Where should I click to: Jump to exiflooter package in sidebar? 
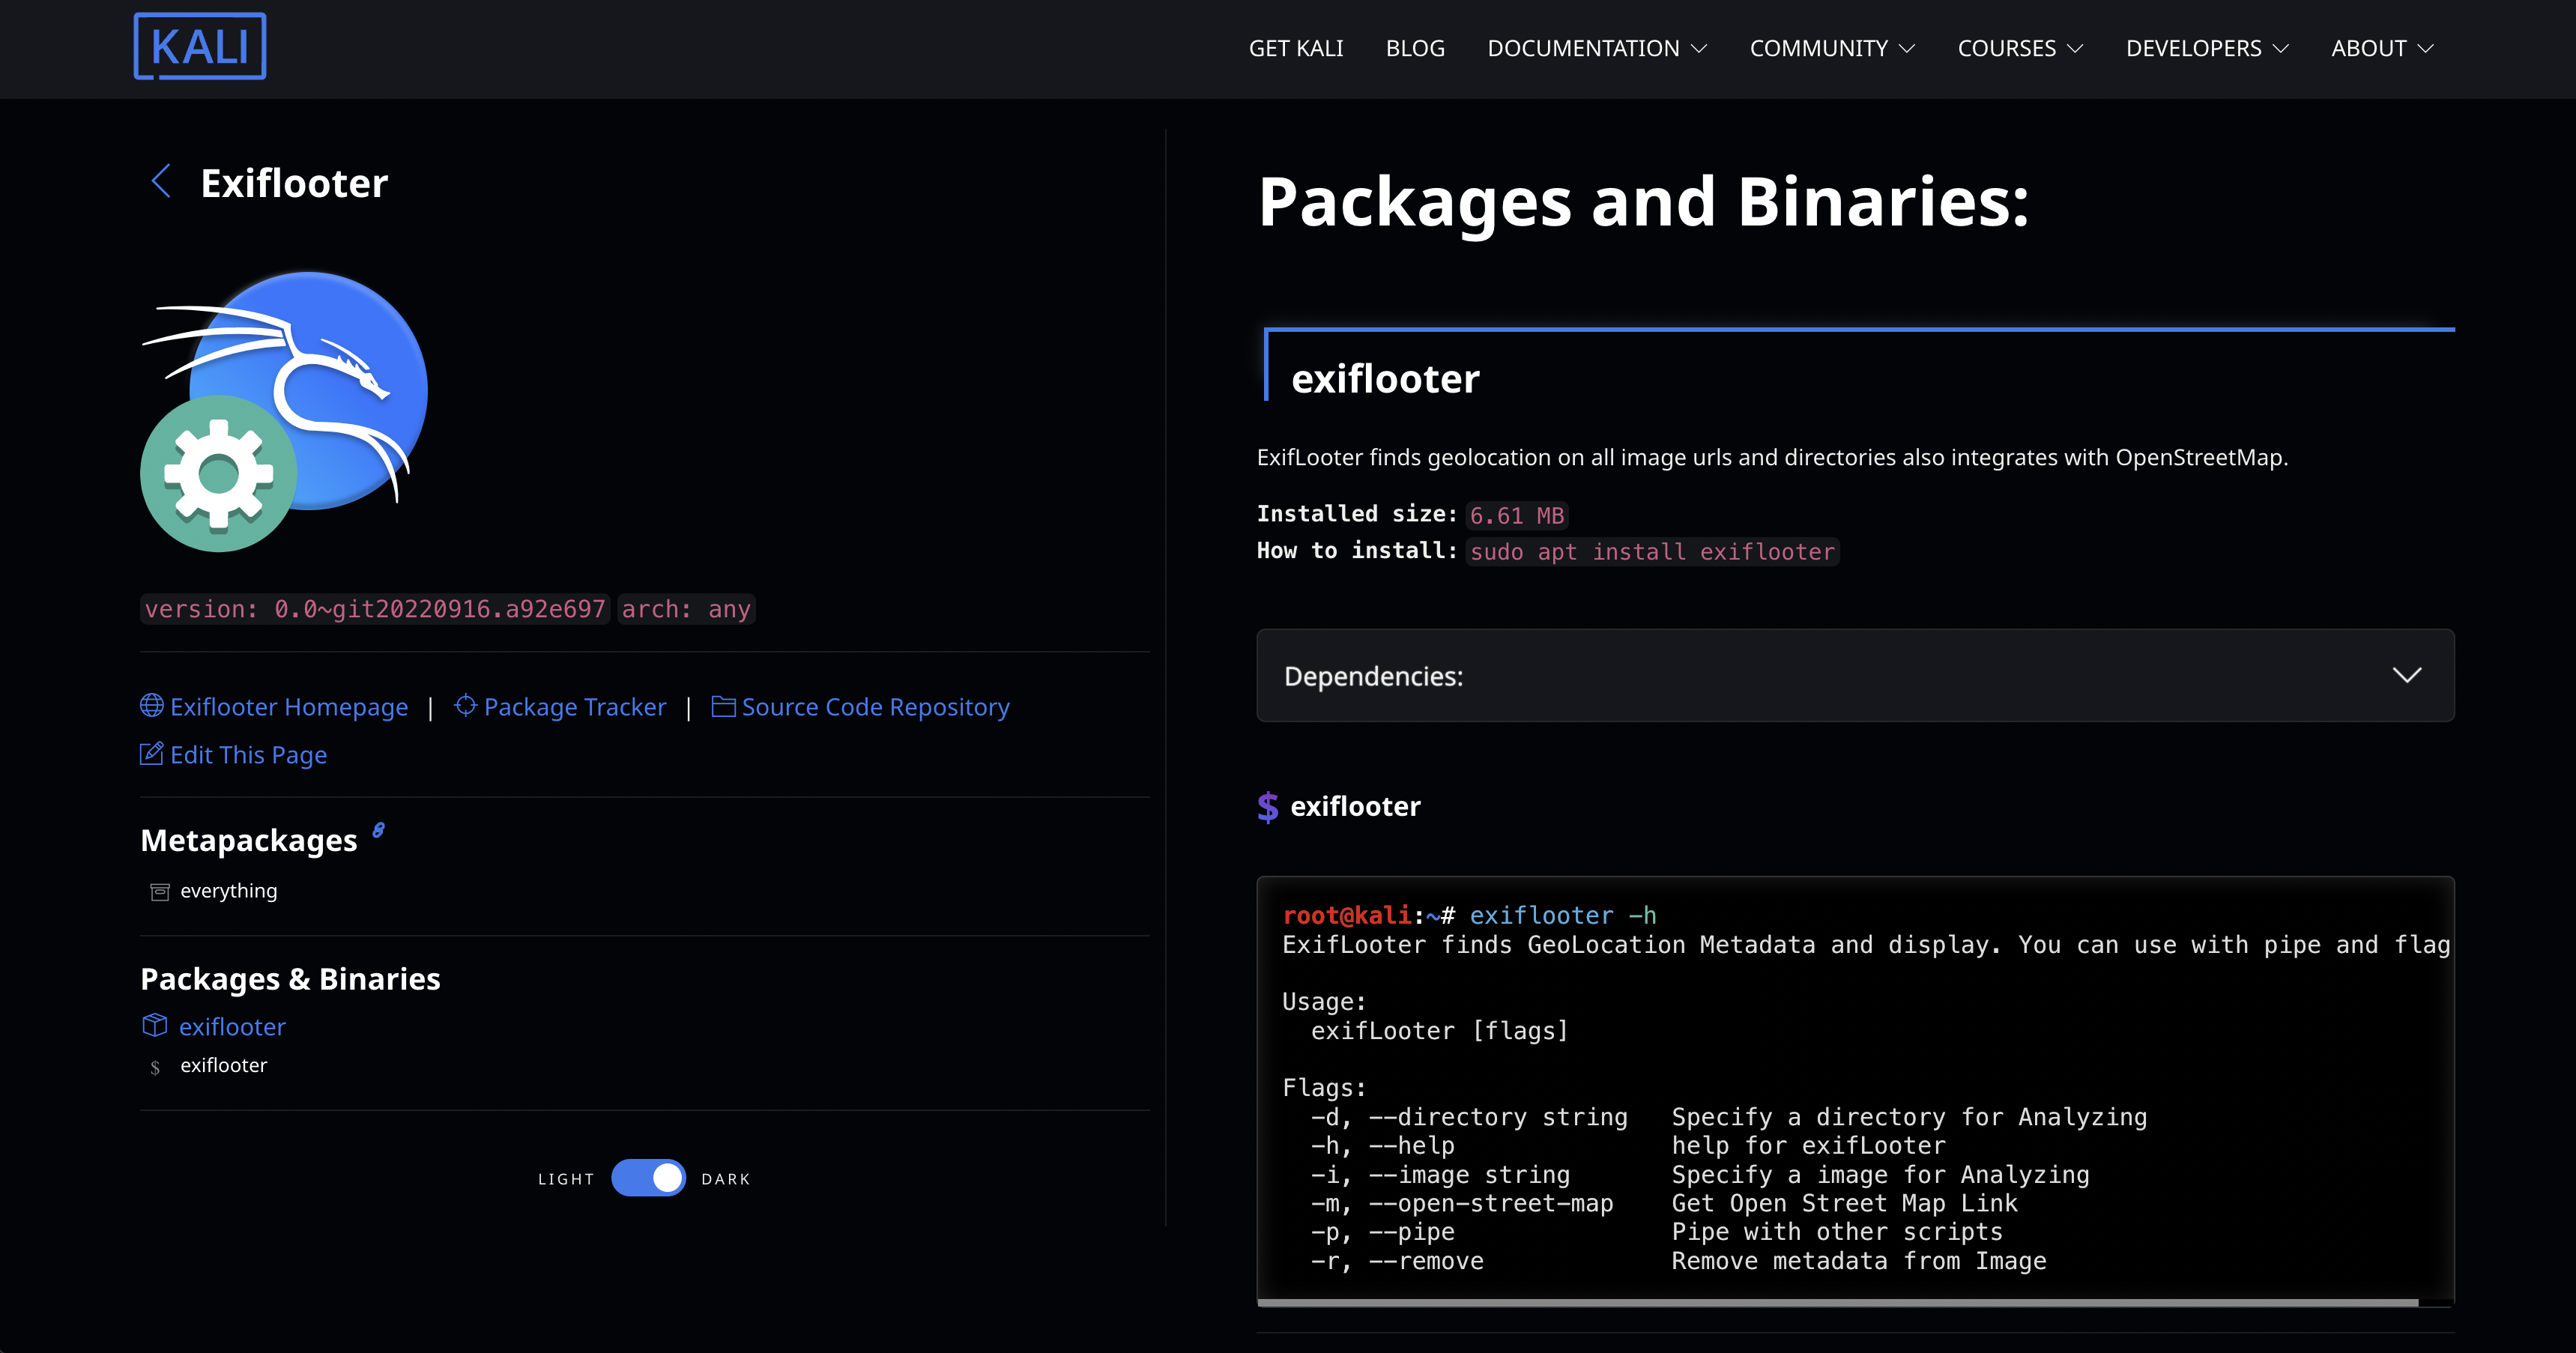232,1027
